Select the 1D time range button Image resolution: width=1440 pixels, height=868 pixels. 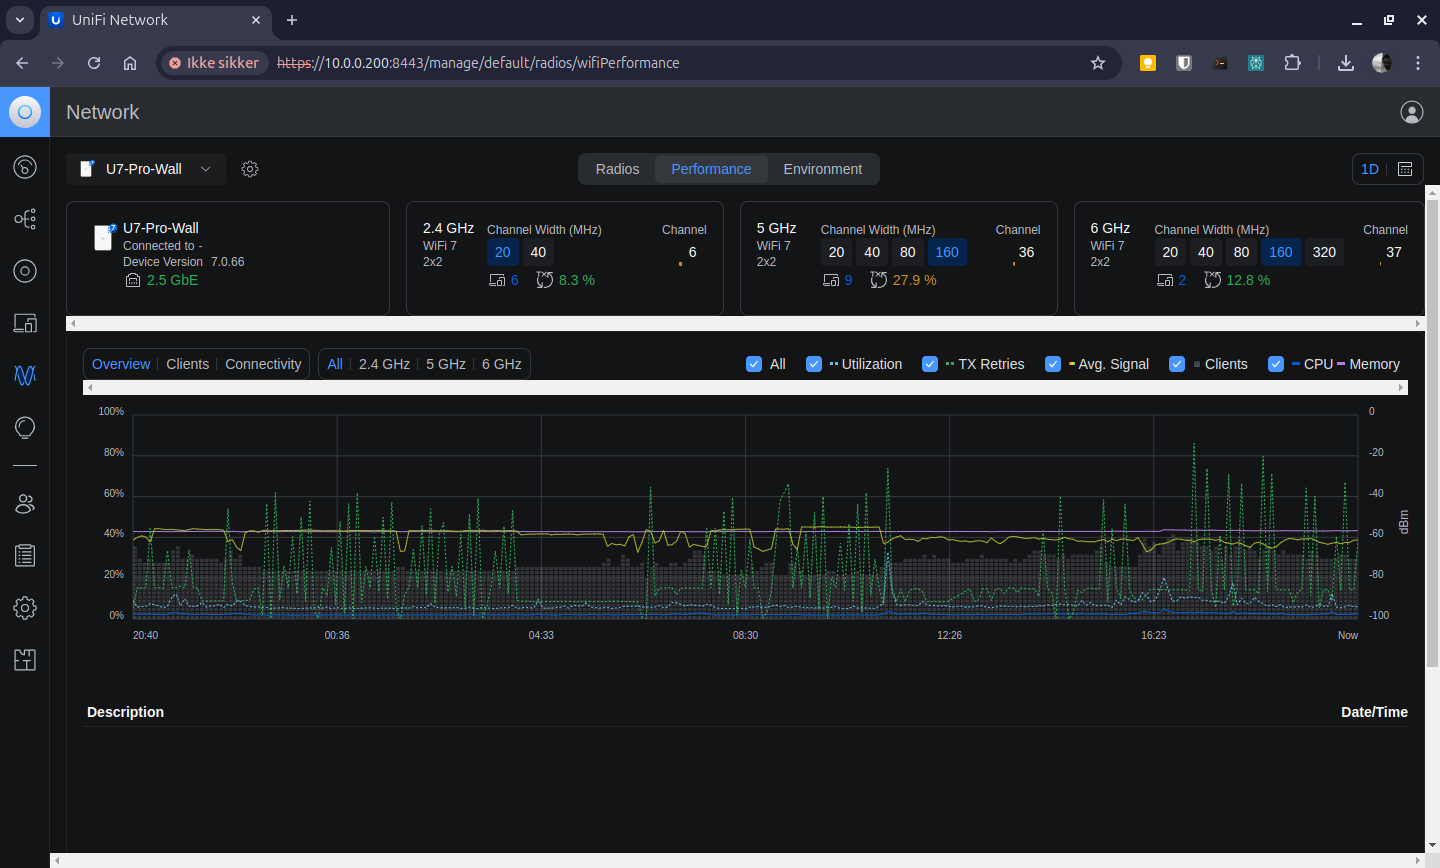1370,169
